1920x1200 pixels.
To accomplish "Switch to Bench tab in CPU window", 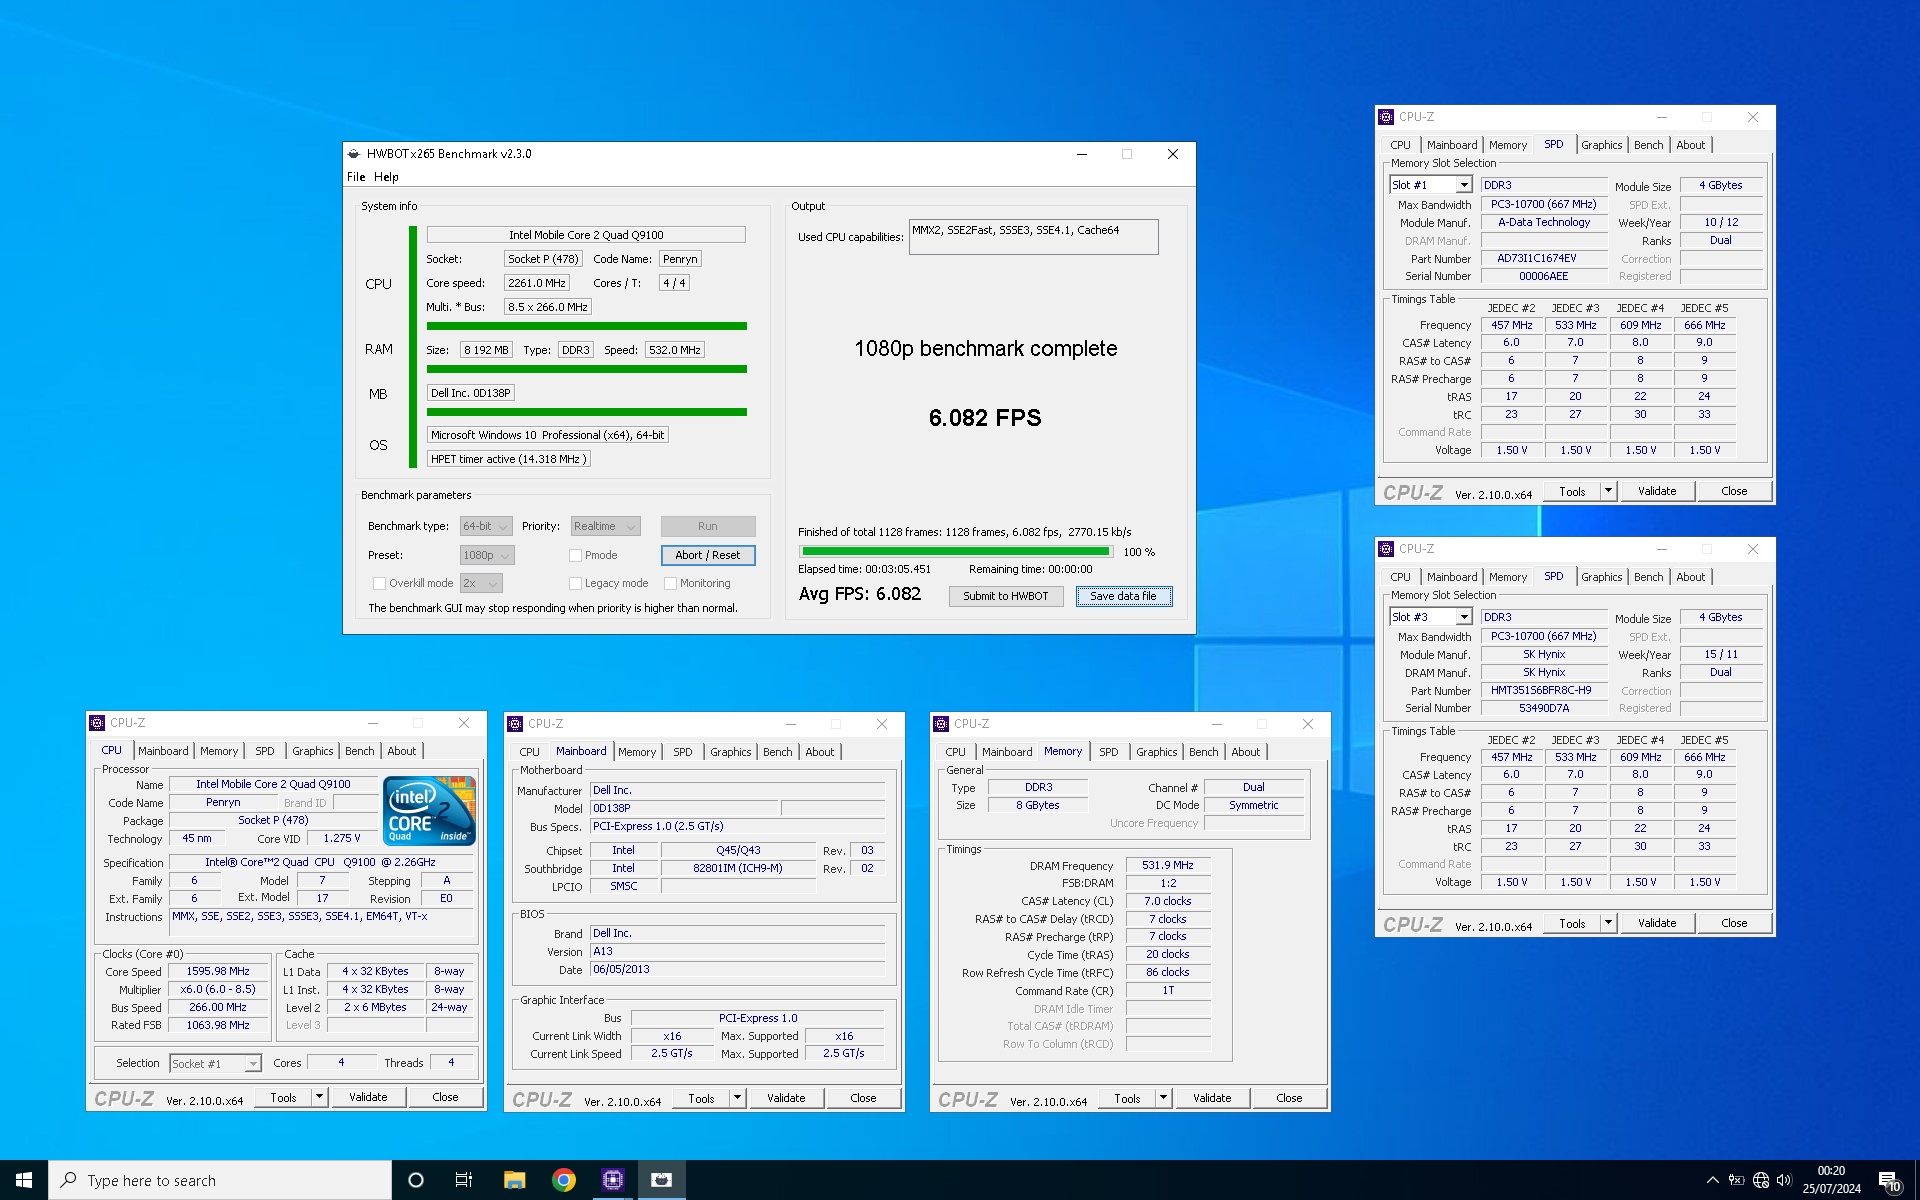I will [360, 751].
